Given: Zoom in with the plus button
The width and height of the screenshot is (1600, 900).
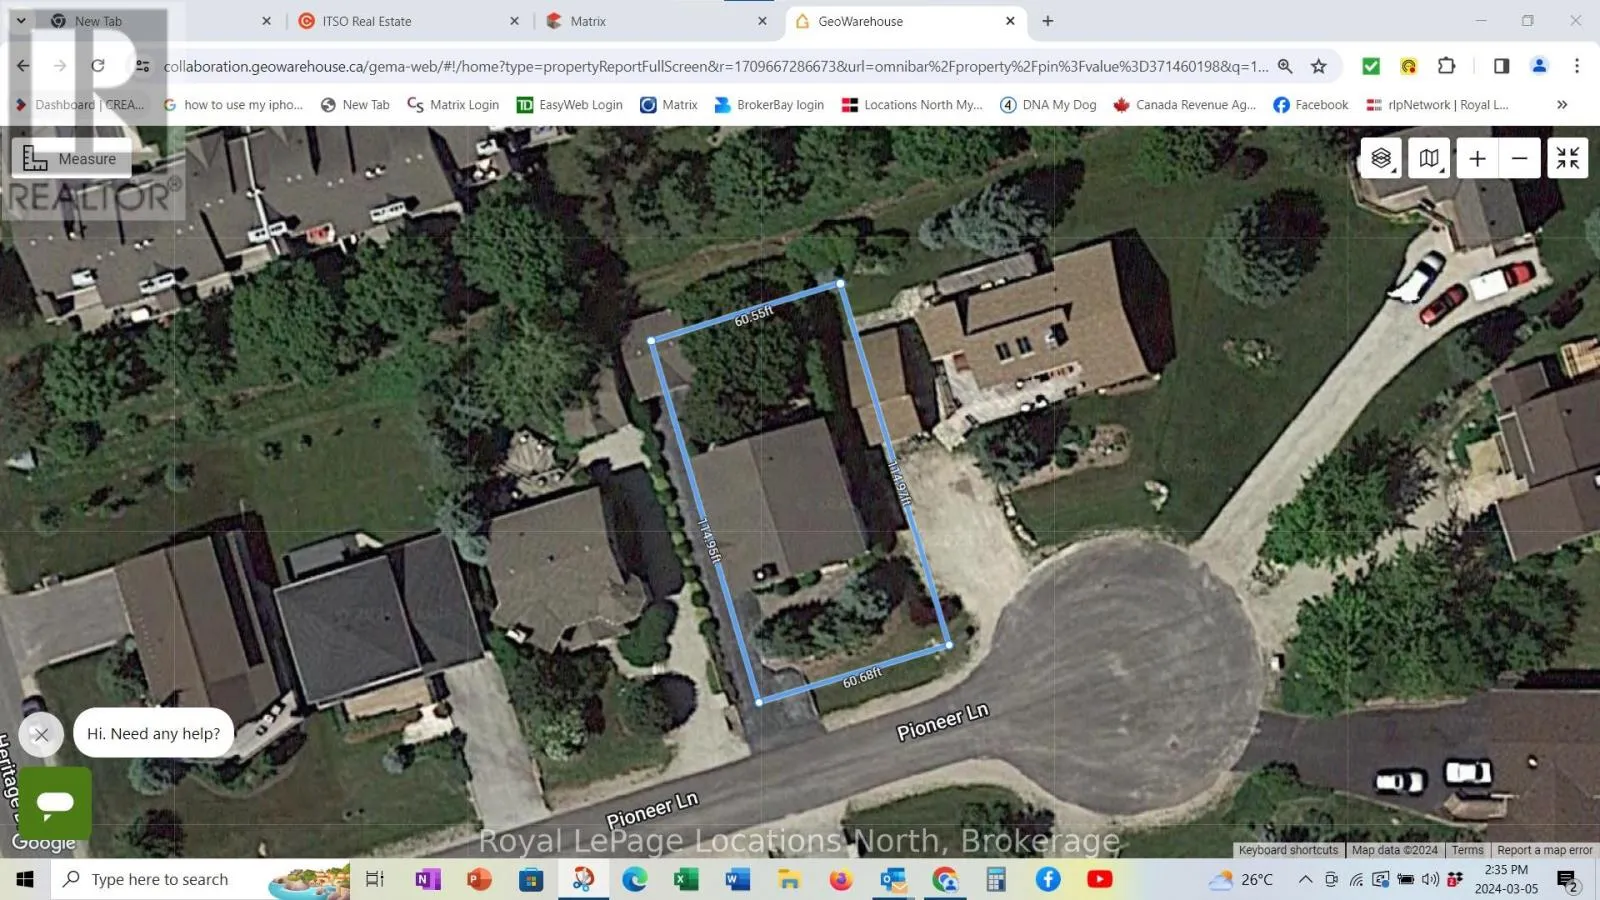Looking at the screenshot, I should click(x=1477, y=158).
